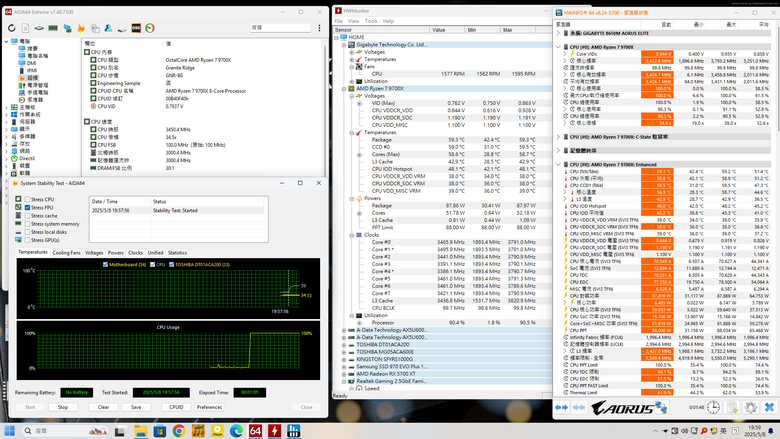This screenshot has width=780, height=439.
Task: Enable Stress system memory checkbox
Action: tap(27, 224)
